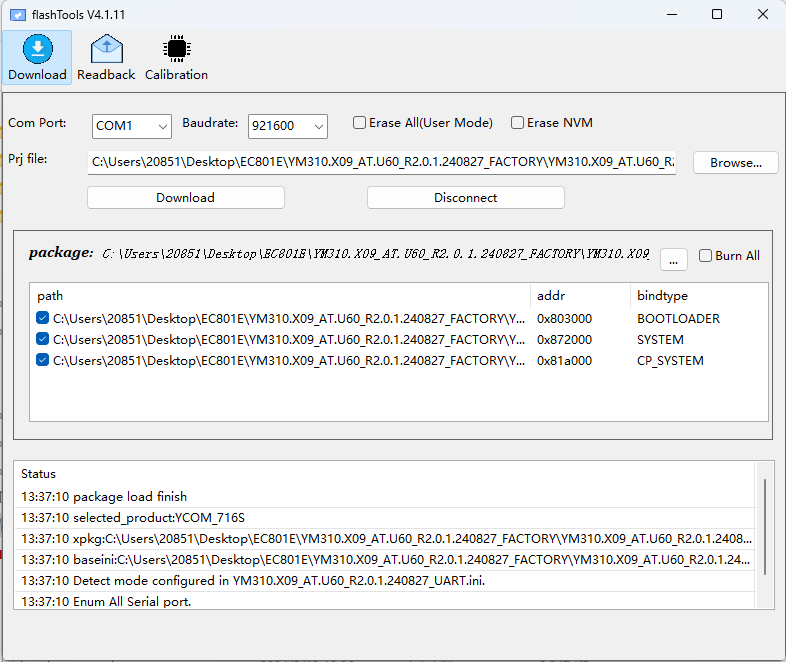Click the path column header
Image resolution: width=786 pixels, height=662 pixels.
pyautogui.click(x=280, y=296)
